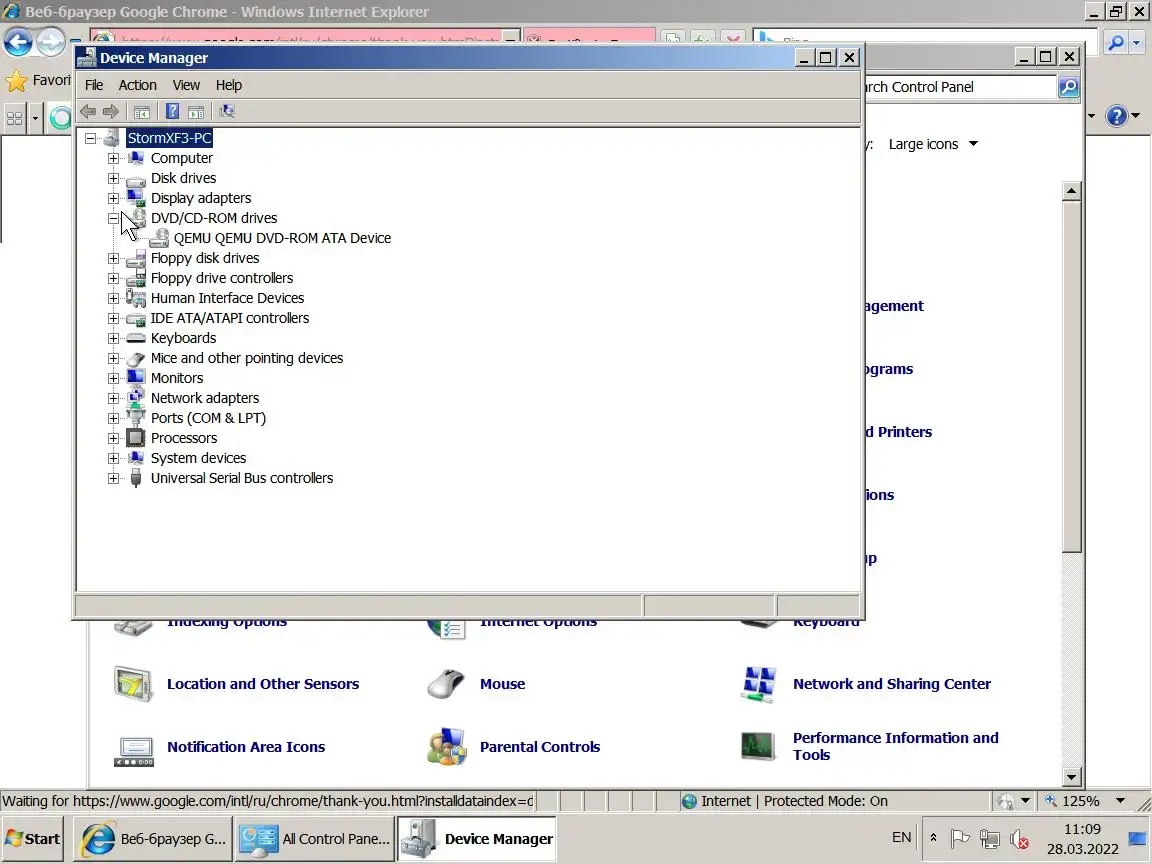Screen dimensions: 1152x864
Task: Open the Notification Area Icons link
Action: point(246,747)
